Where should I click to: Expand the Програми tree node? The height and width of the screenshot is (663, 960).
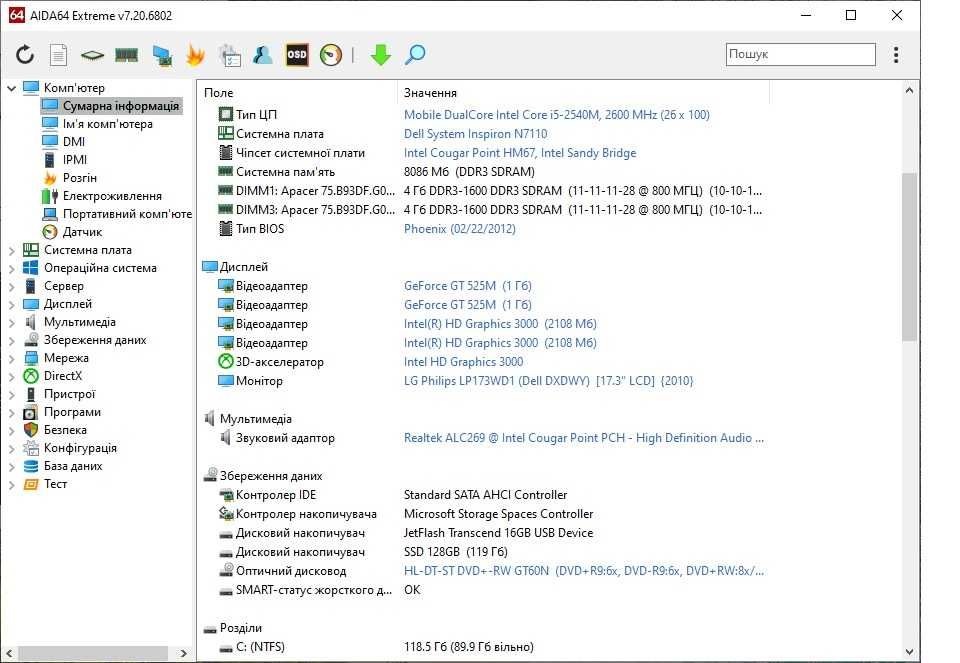11,413
